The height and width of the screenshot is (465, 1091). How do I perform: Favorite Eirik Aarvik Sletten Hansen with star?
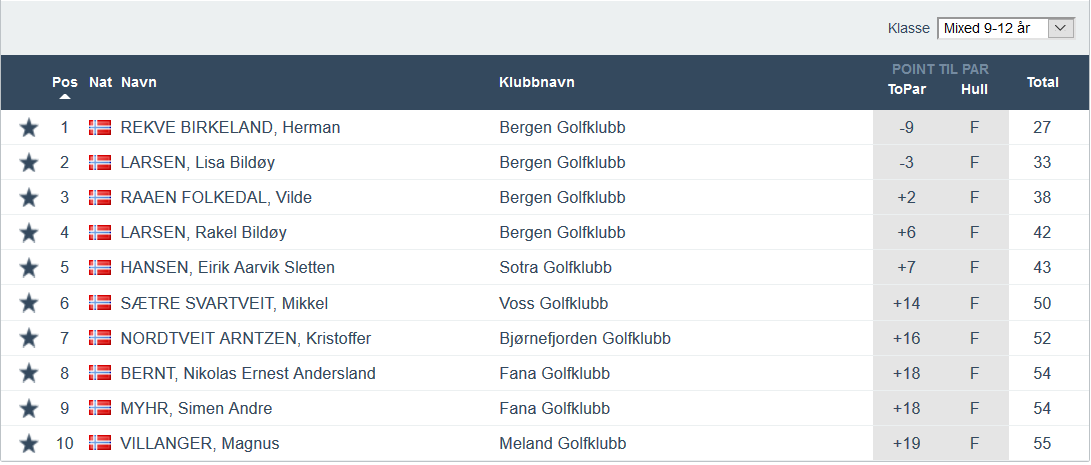[x=29, y=268]
